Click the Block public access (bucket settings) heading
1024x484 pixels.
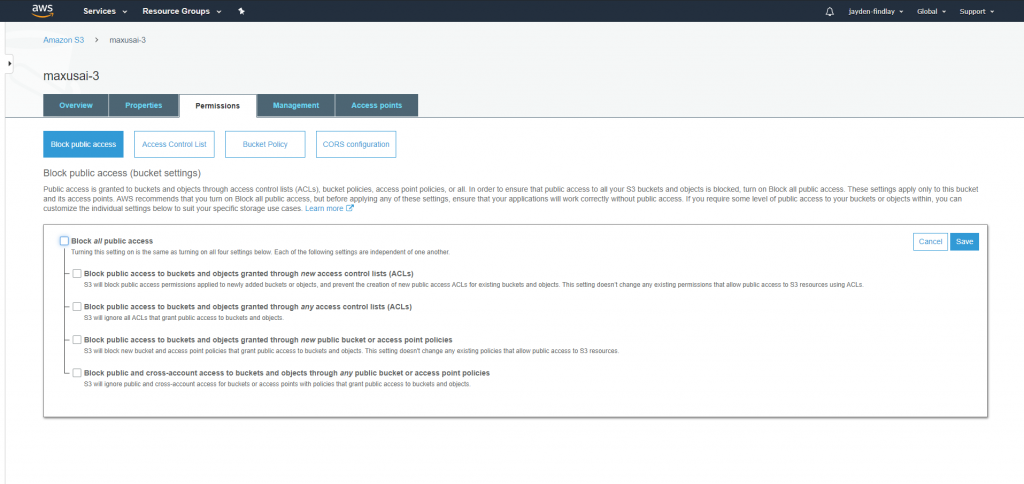tap(122, 173)
